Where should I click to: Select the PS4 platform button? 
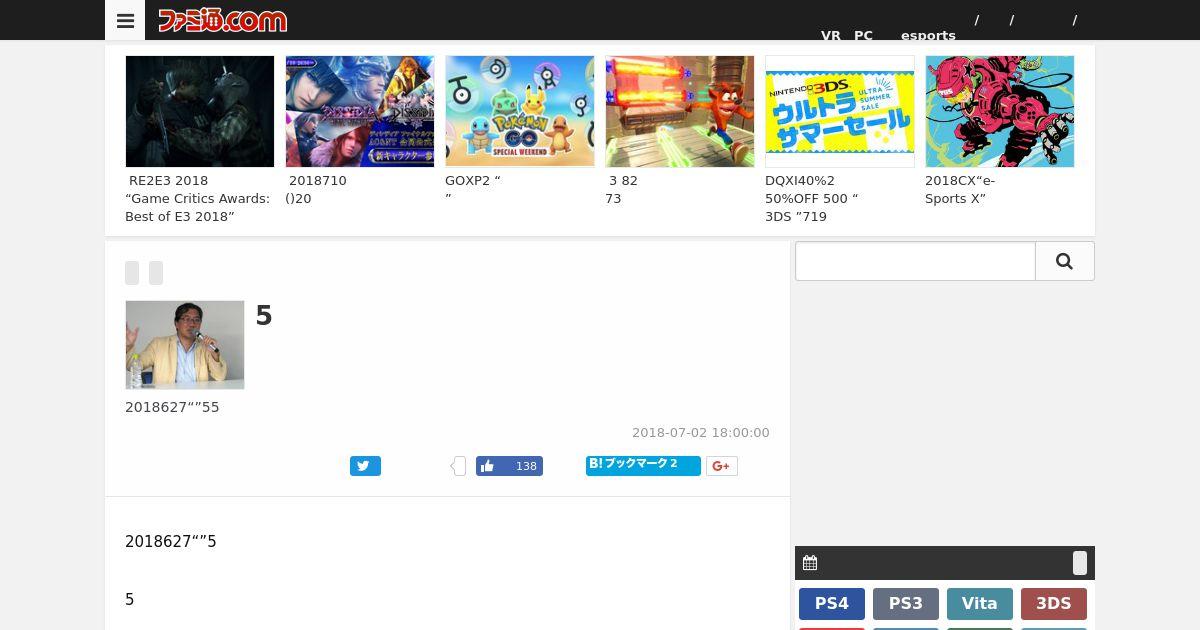832,604
